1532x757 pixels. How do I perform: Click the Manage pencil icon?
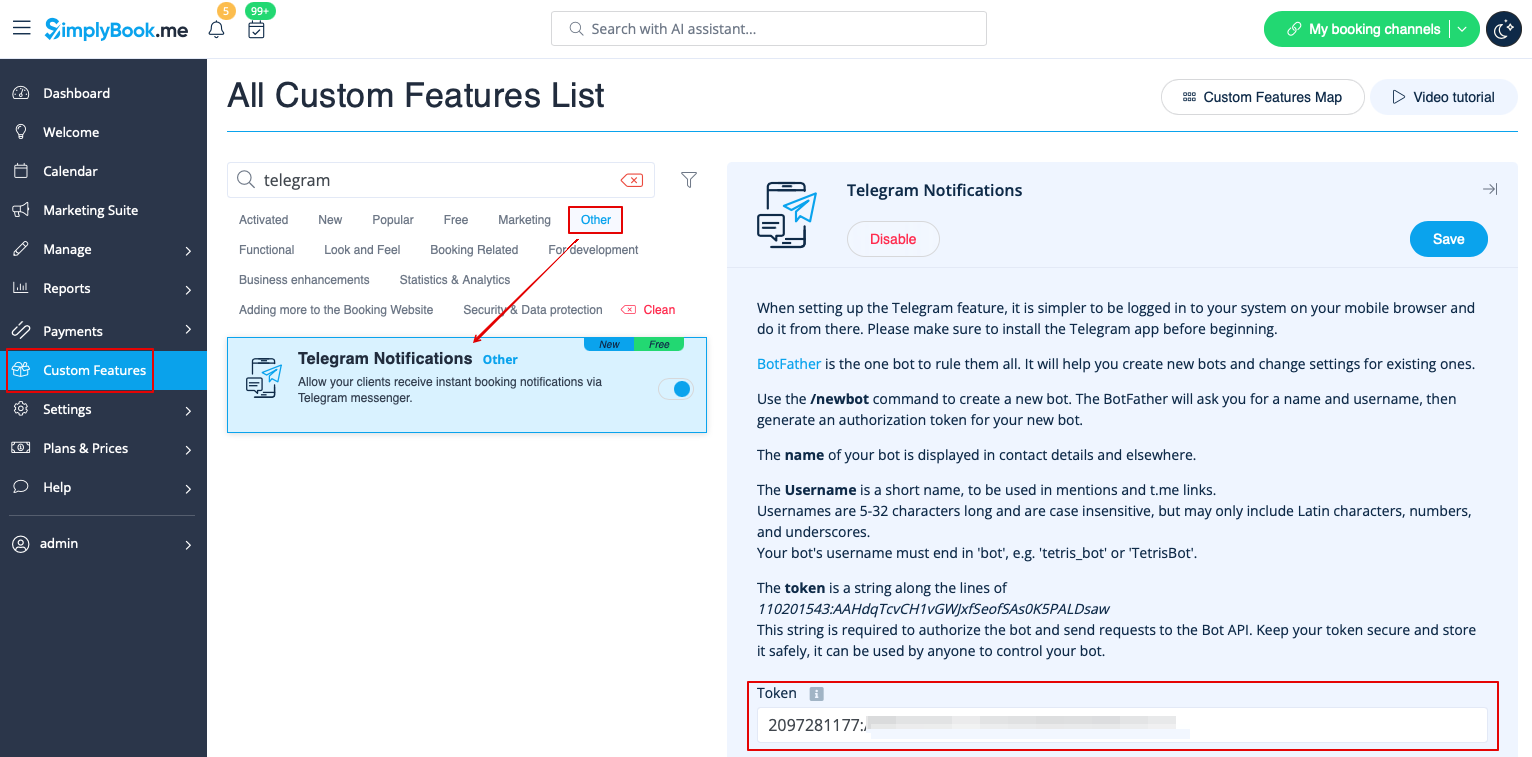20,249
